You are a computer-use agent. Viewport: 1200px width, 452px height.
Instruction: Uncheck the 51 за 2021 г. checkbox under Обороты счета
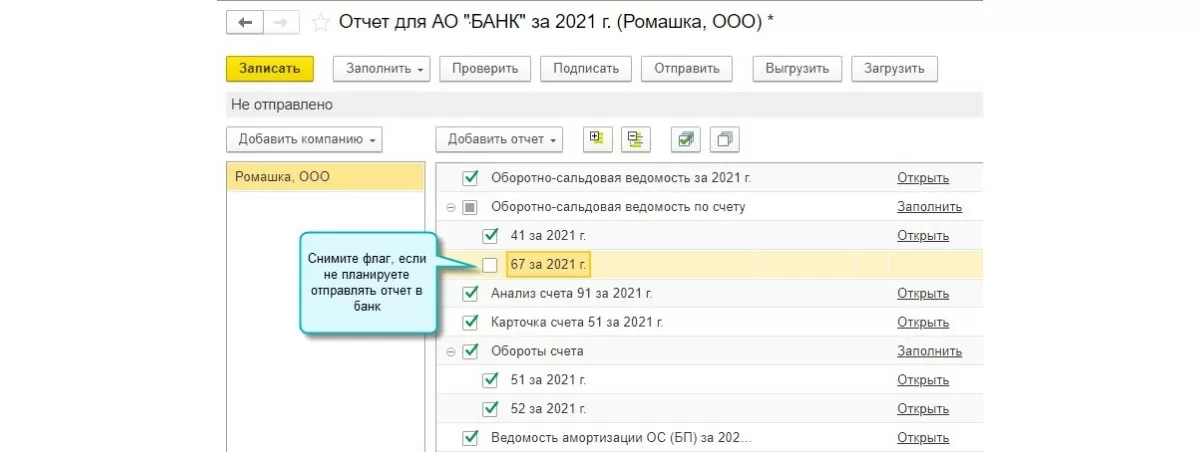click(490, 380)
